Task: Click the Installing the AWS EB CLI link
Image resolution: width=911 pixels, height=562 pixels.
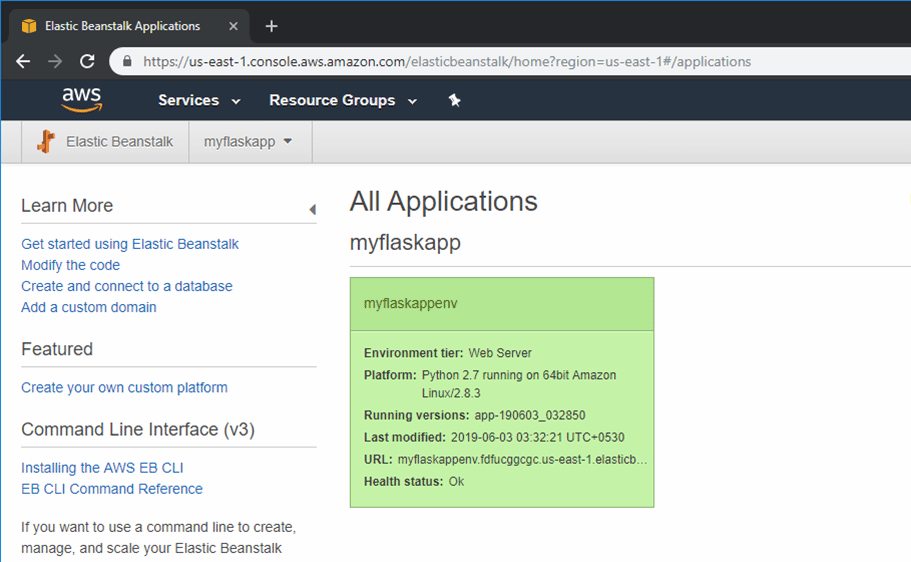Action: pyautogui.click(x=102, y=468)
